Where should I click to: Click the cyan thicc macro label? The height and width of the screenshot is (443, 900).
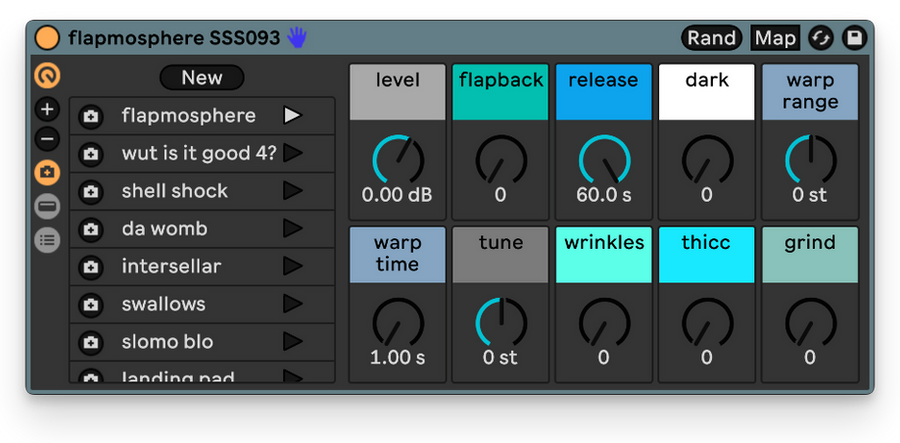[707, 254]
